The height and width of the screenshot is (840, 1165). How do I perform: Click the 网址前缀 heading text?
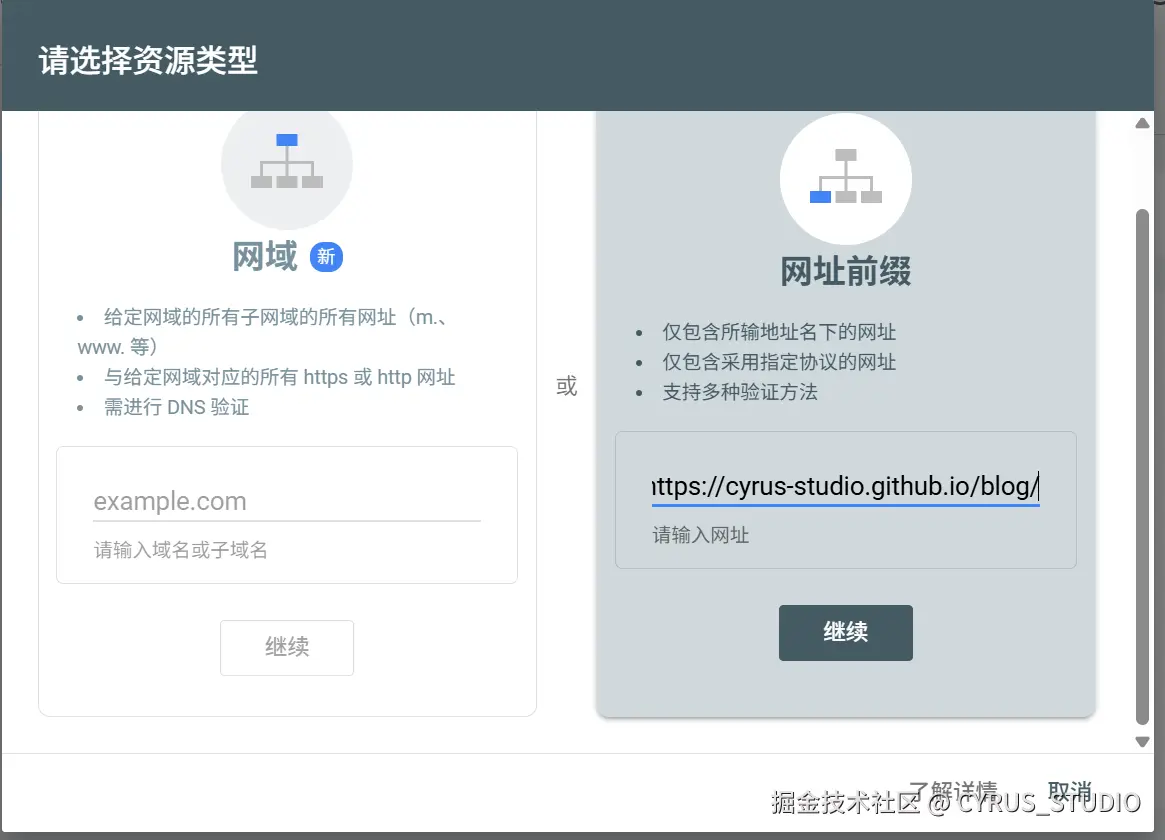(x=846, y=271)
